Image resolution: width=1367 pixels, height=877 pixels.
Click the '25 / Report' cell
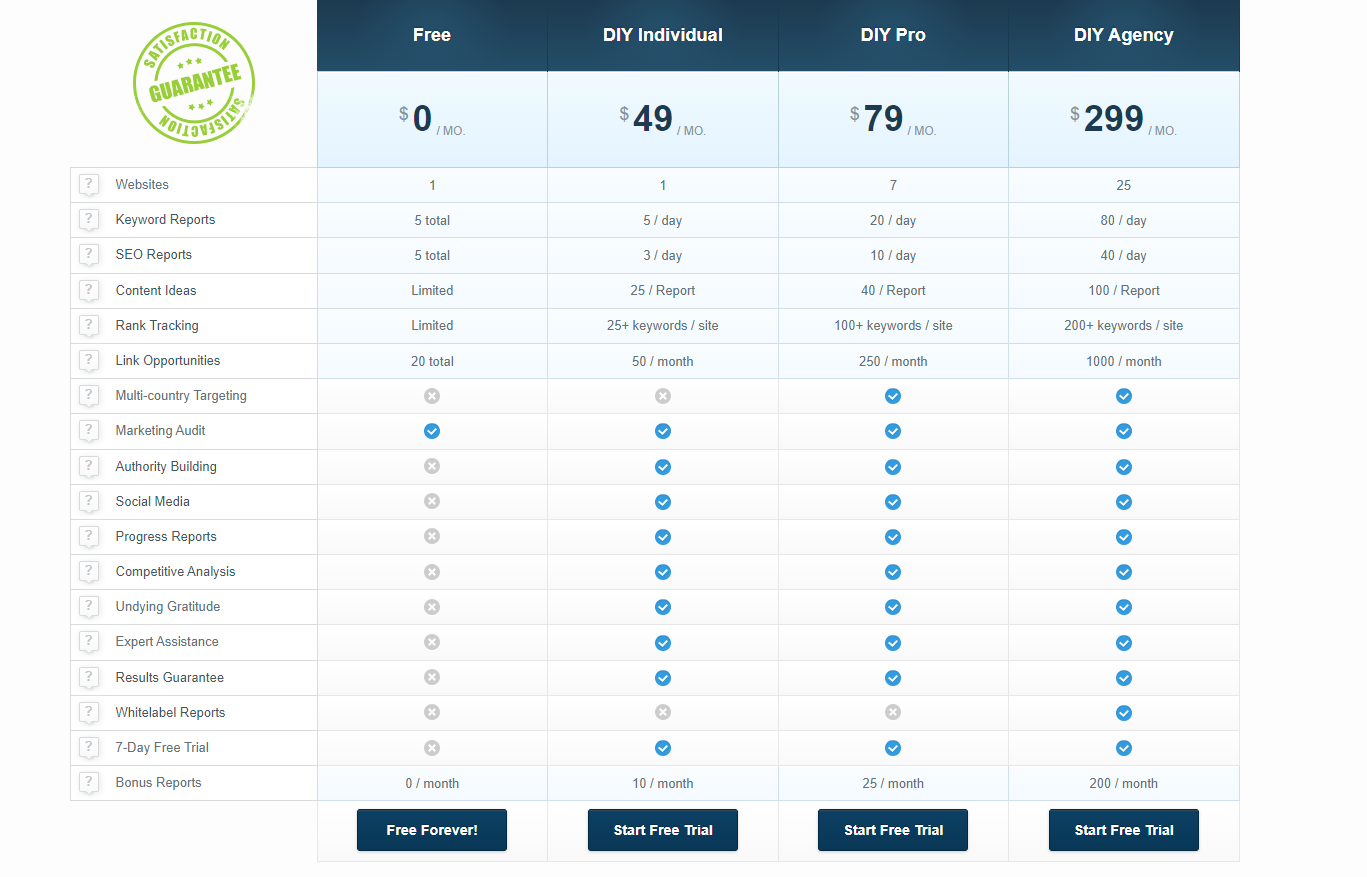tap(663, 291)
